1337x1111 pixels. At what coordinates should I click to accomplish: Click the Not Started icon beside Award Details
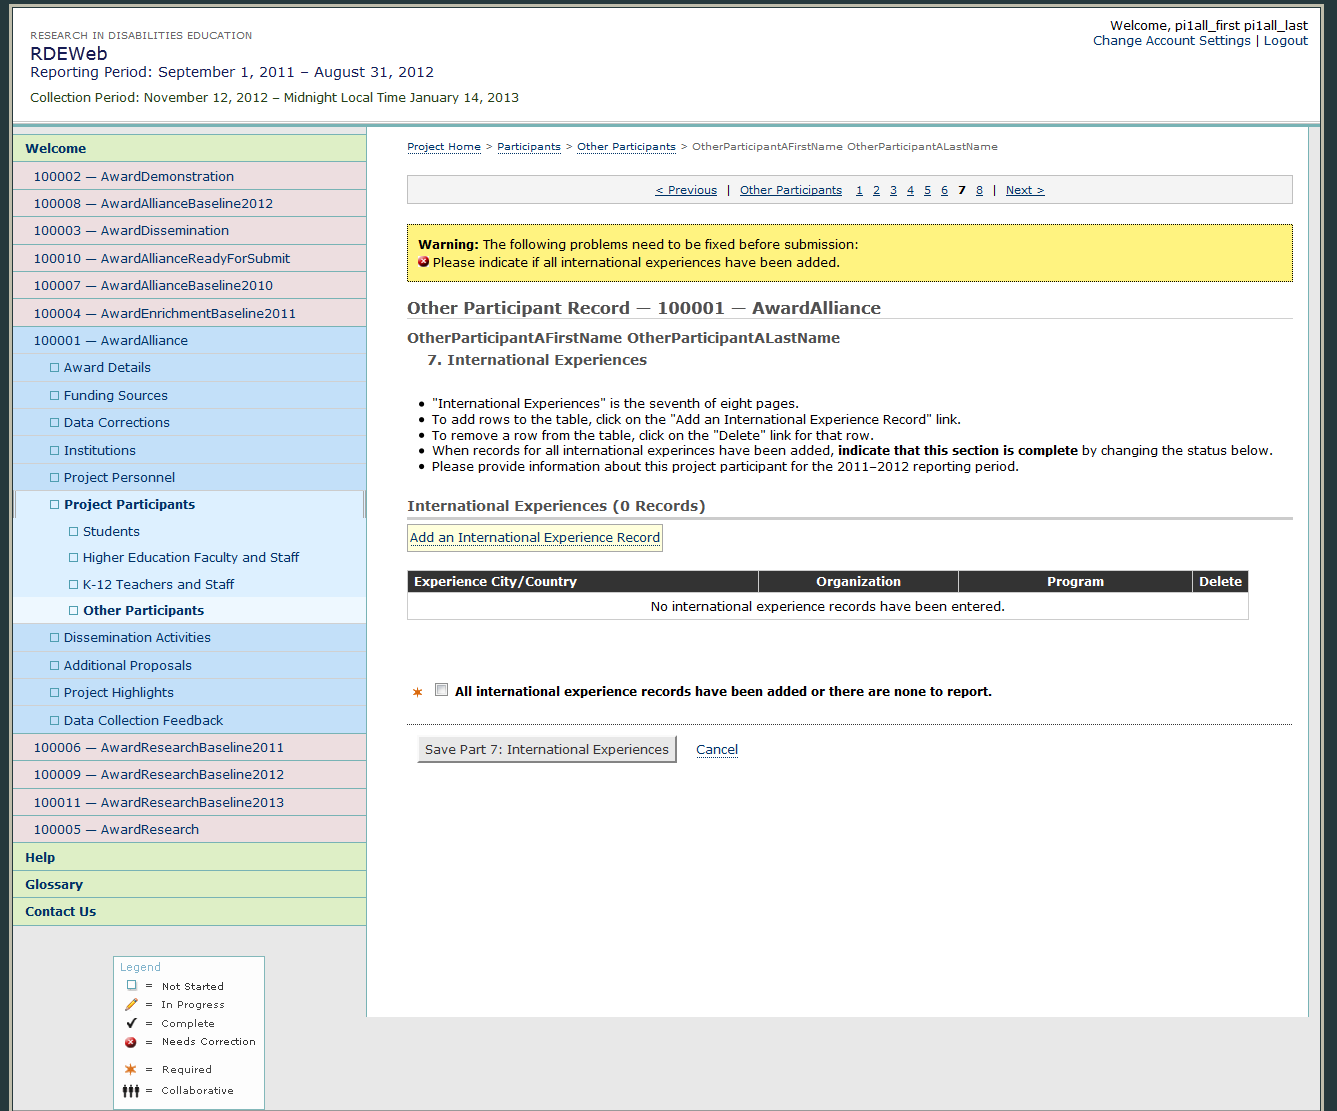pos(55,368)
